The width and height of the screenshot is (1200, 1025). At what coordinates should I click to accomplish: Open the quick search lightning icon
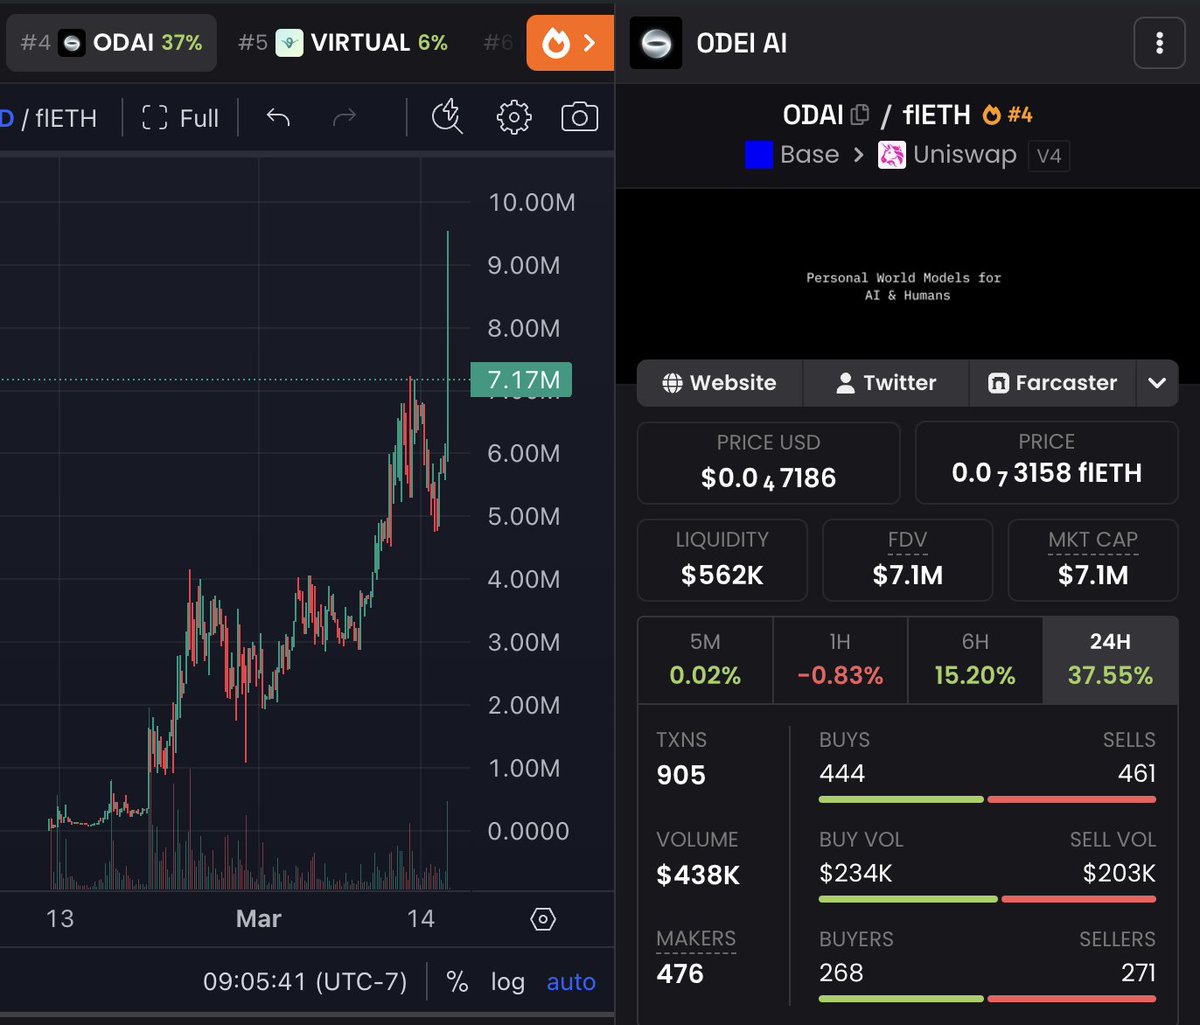point(447,118)
